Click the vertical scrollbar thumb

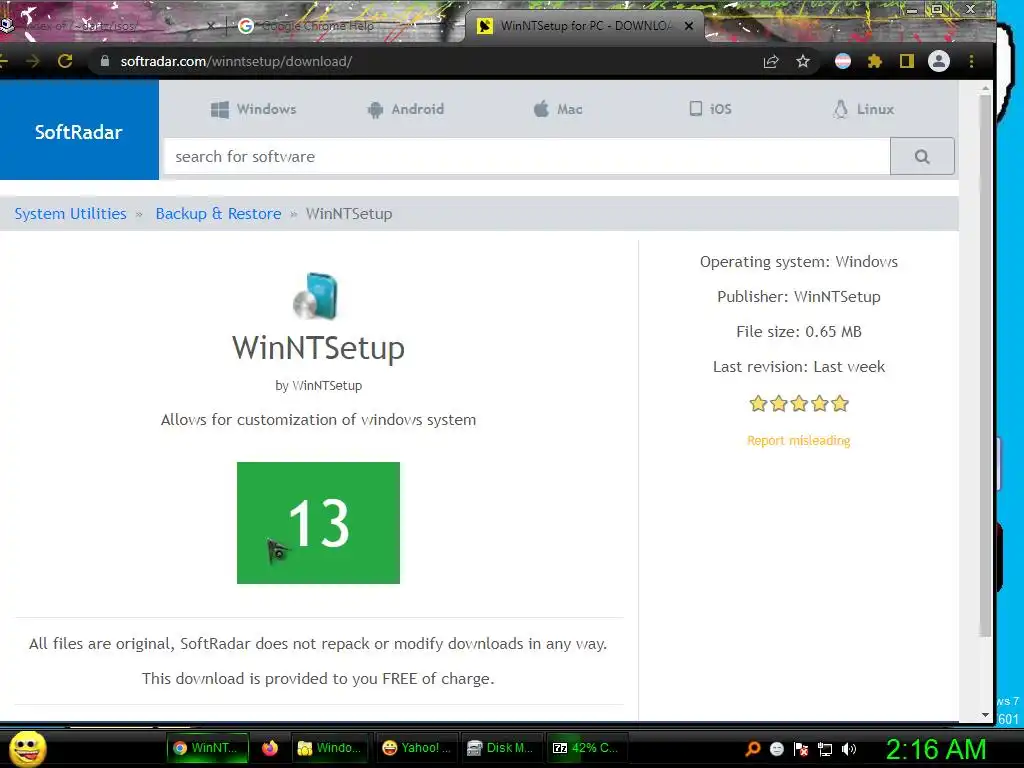point(985,366)
